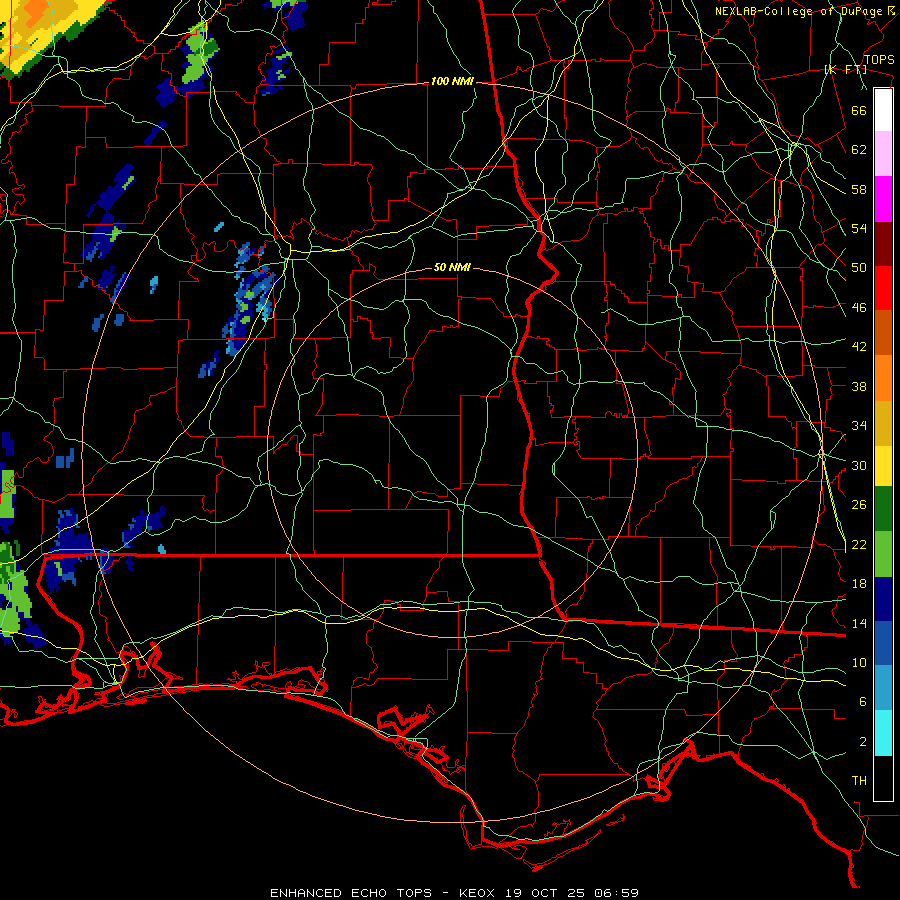Image resolution: width=900 pixels, height=900 pixels.
Task: Select the "30" legend value
Action: coord(859,465)
